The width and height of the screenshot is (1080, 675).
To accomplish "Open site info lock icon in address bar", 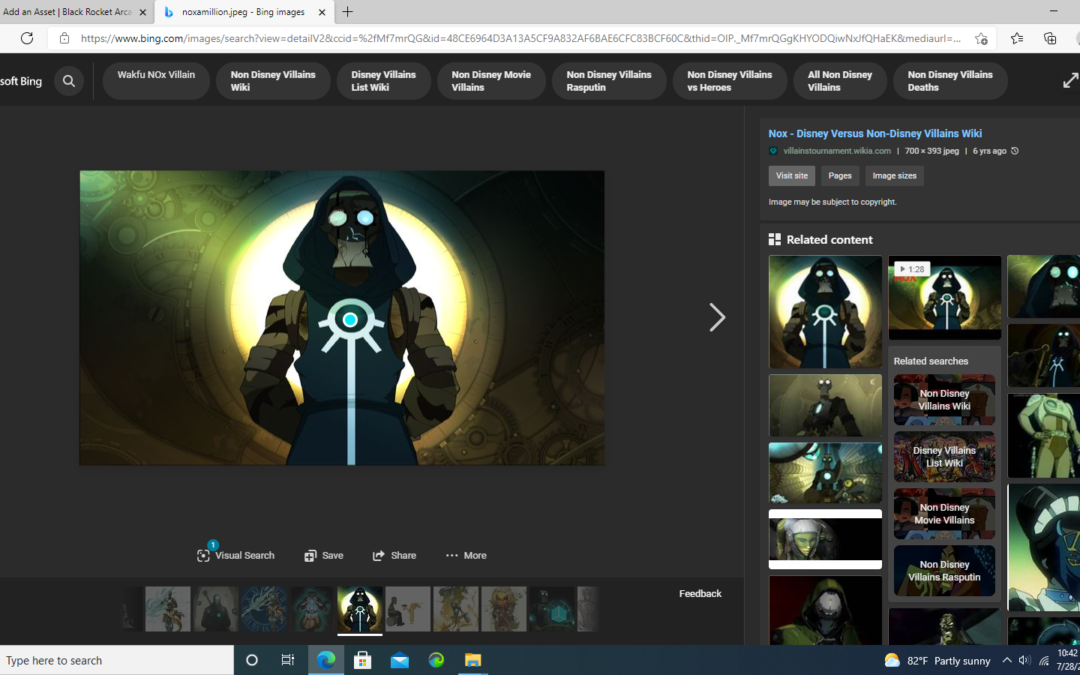I will 64,39.
